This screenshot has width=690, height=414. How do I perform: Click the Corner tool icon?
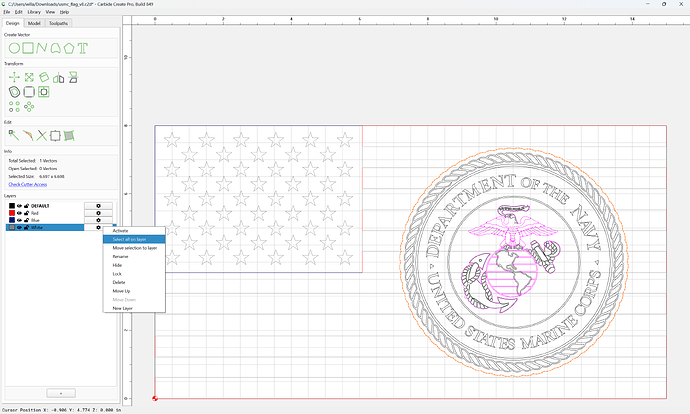(29, 92)
